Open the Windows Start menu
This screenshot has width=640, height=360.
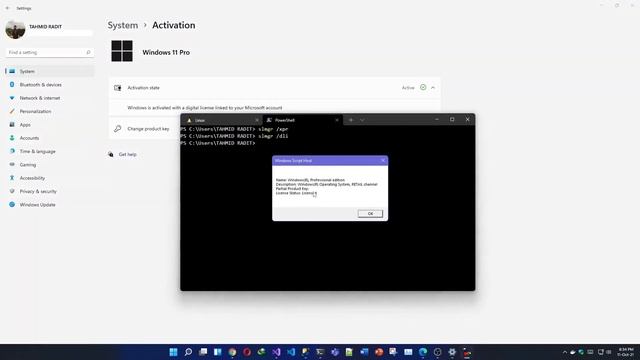pos(173,352)
